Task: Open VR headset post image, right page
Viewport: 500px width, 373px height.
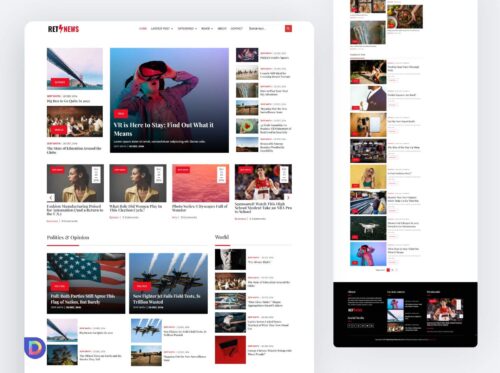Action: coord(368,254)
